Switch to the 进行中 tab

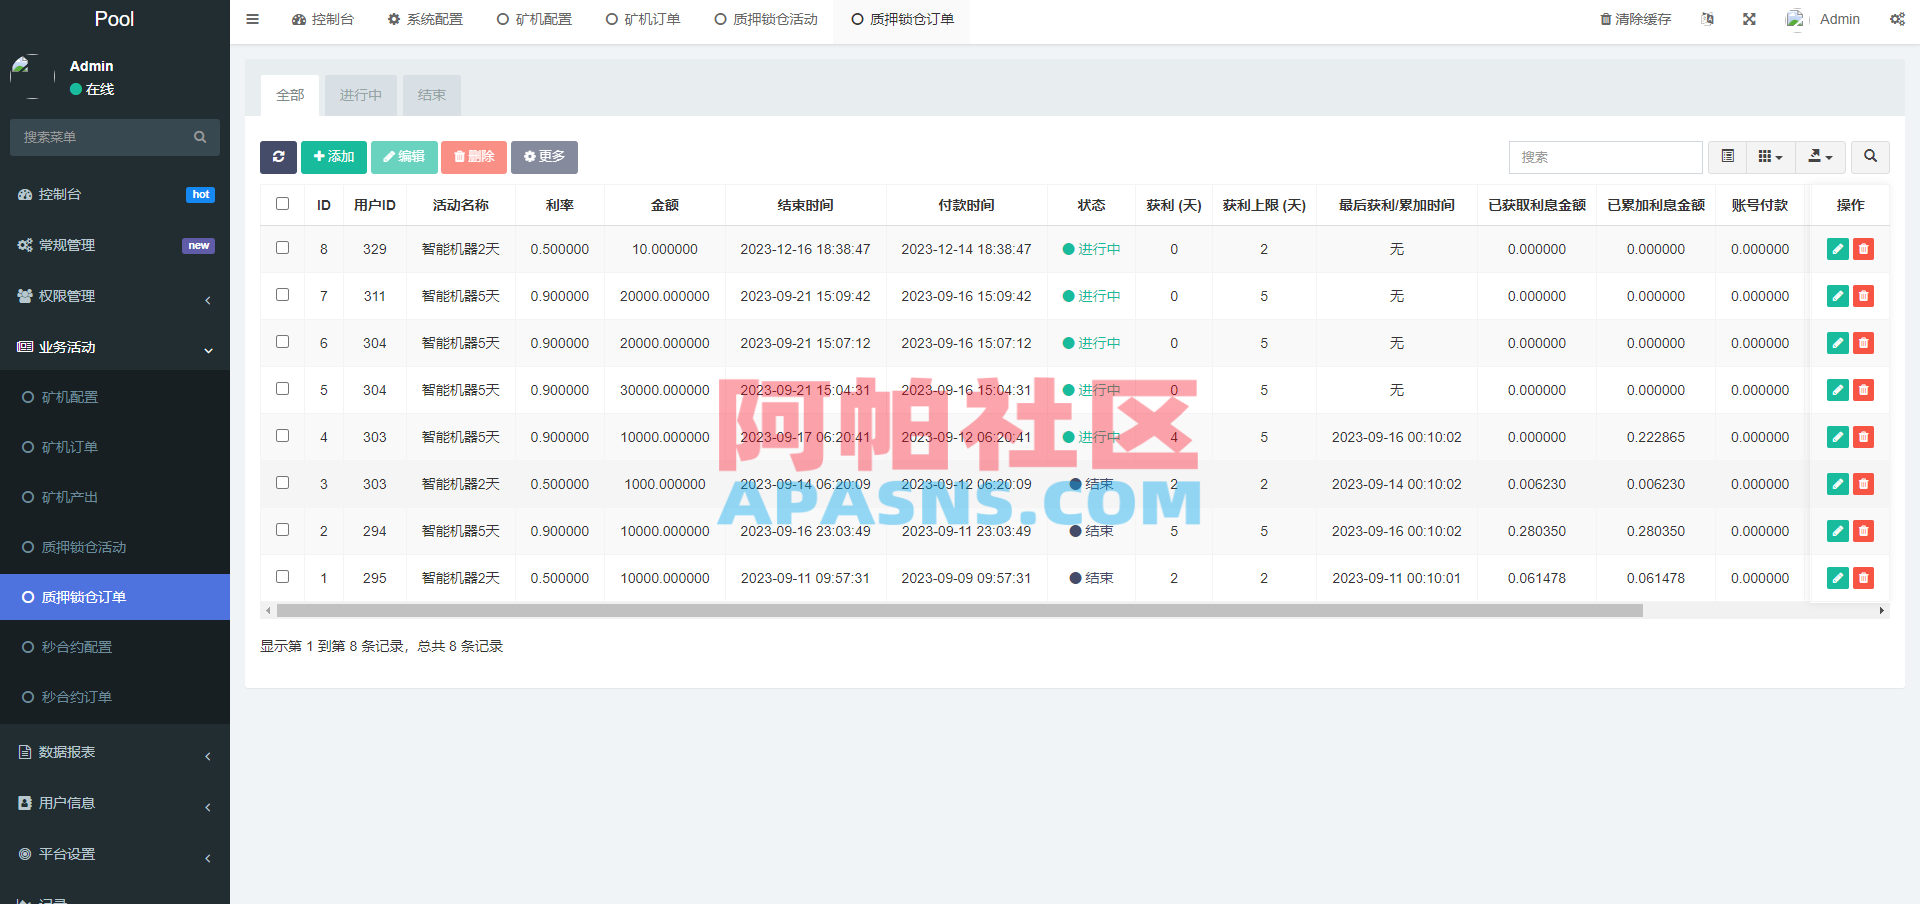360,95
